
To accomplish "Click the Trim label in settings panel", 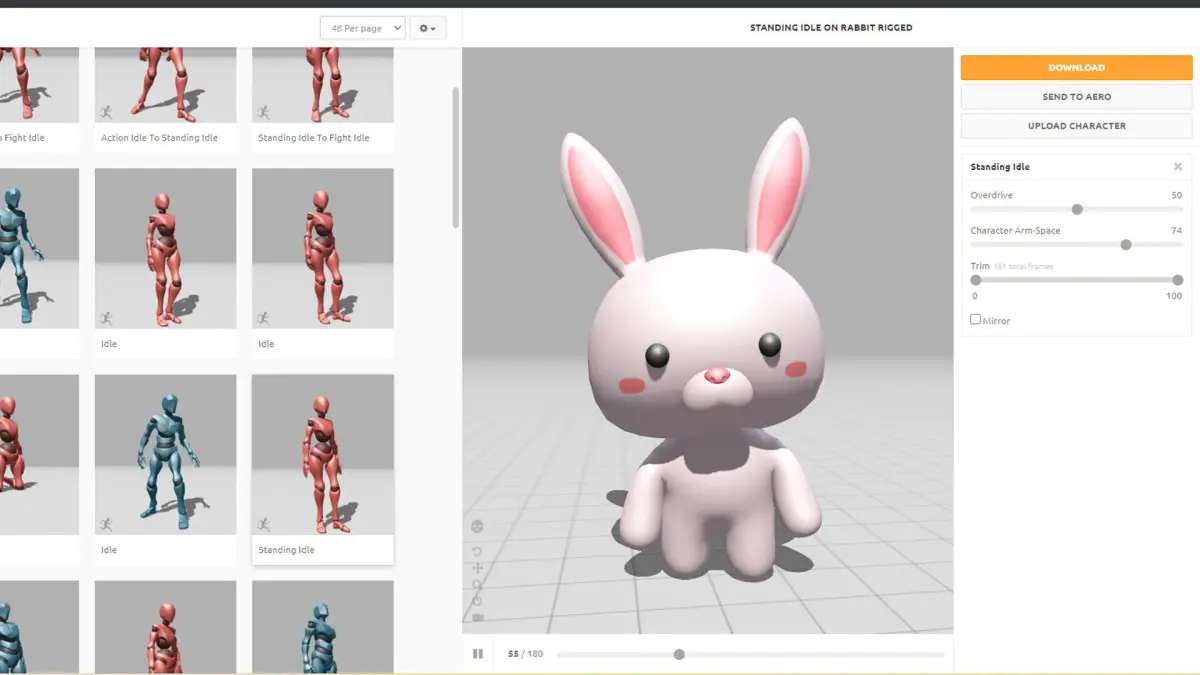I will click(980, 266).
